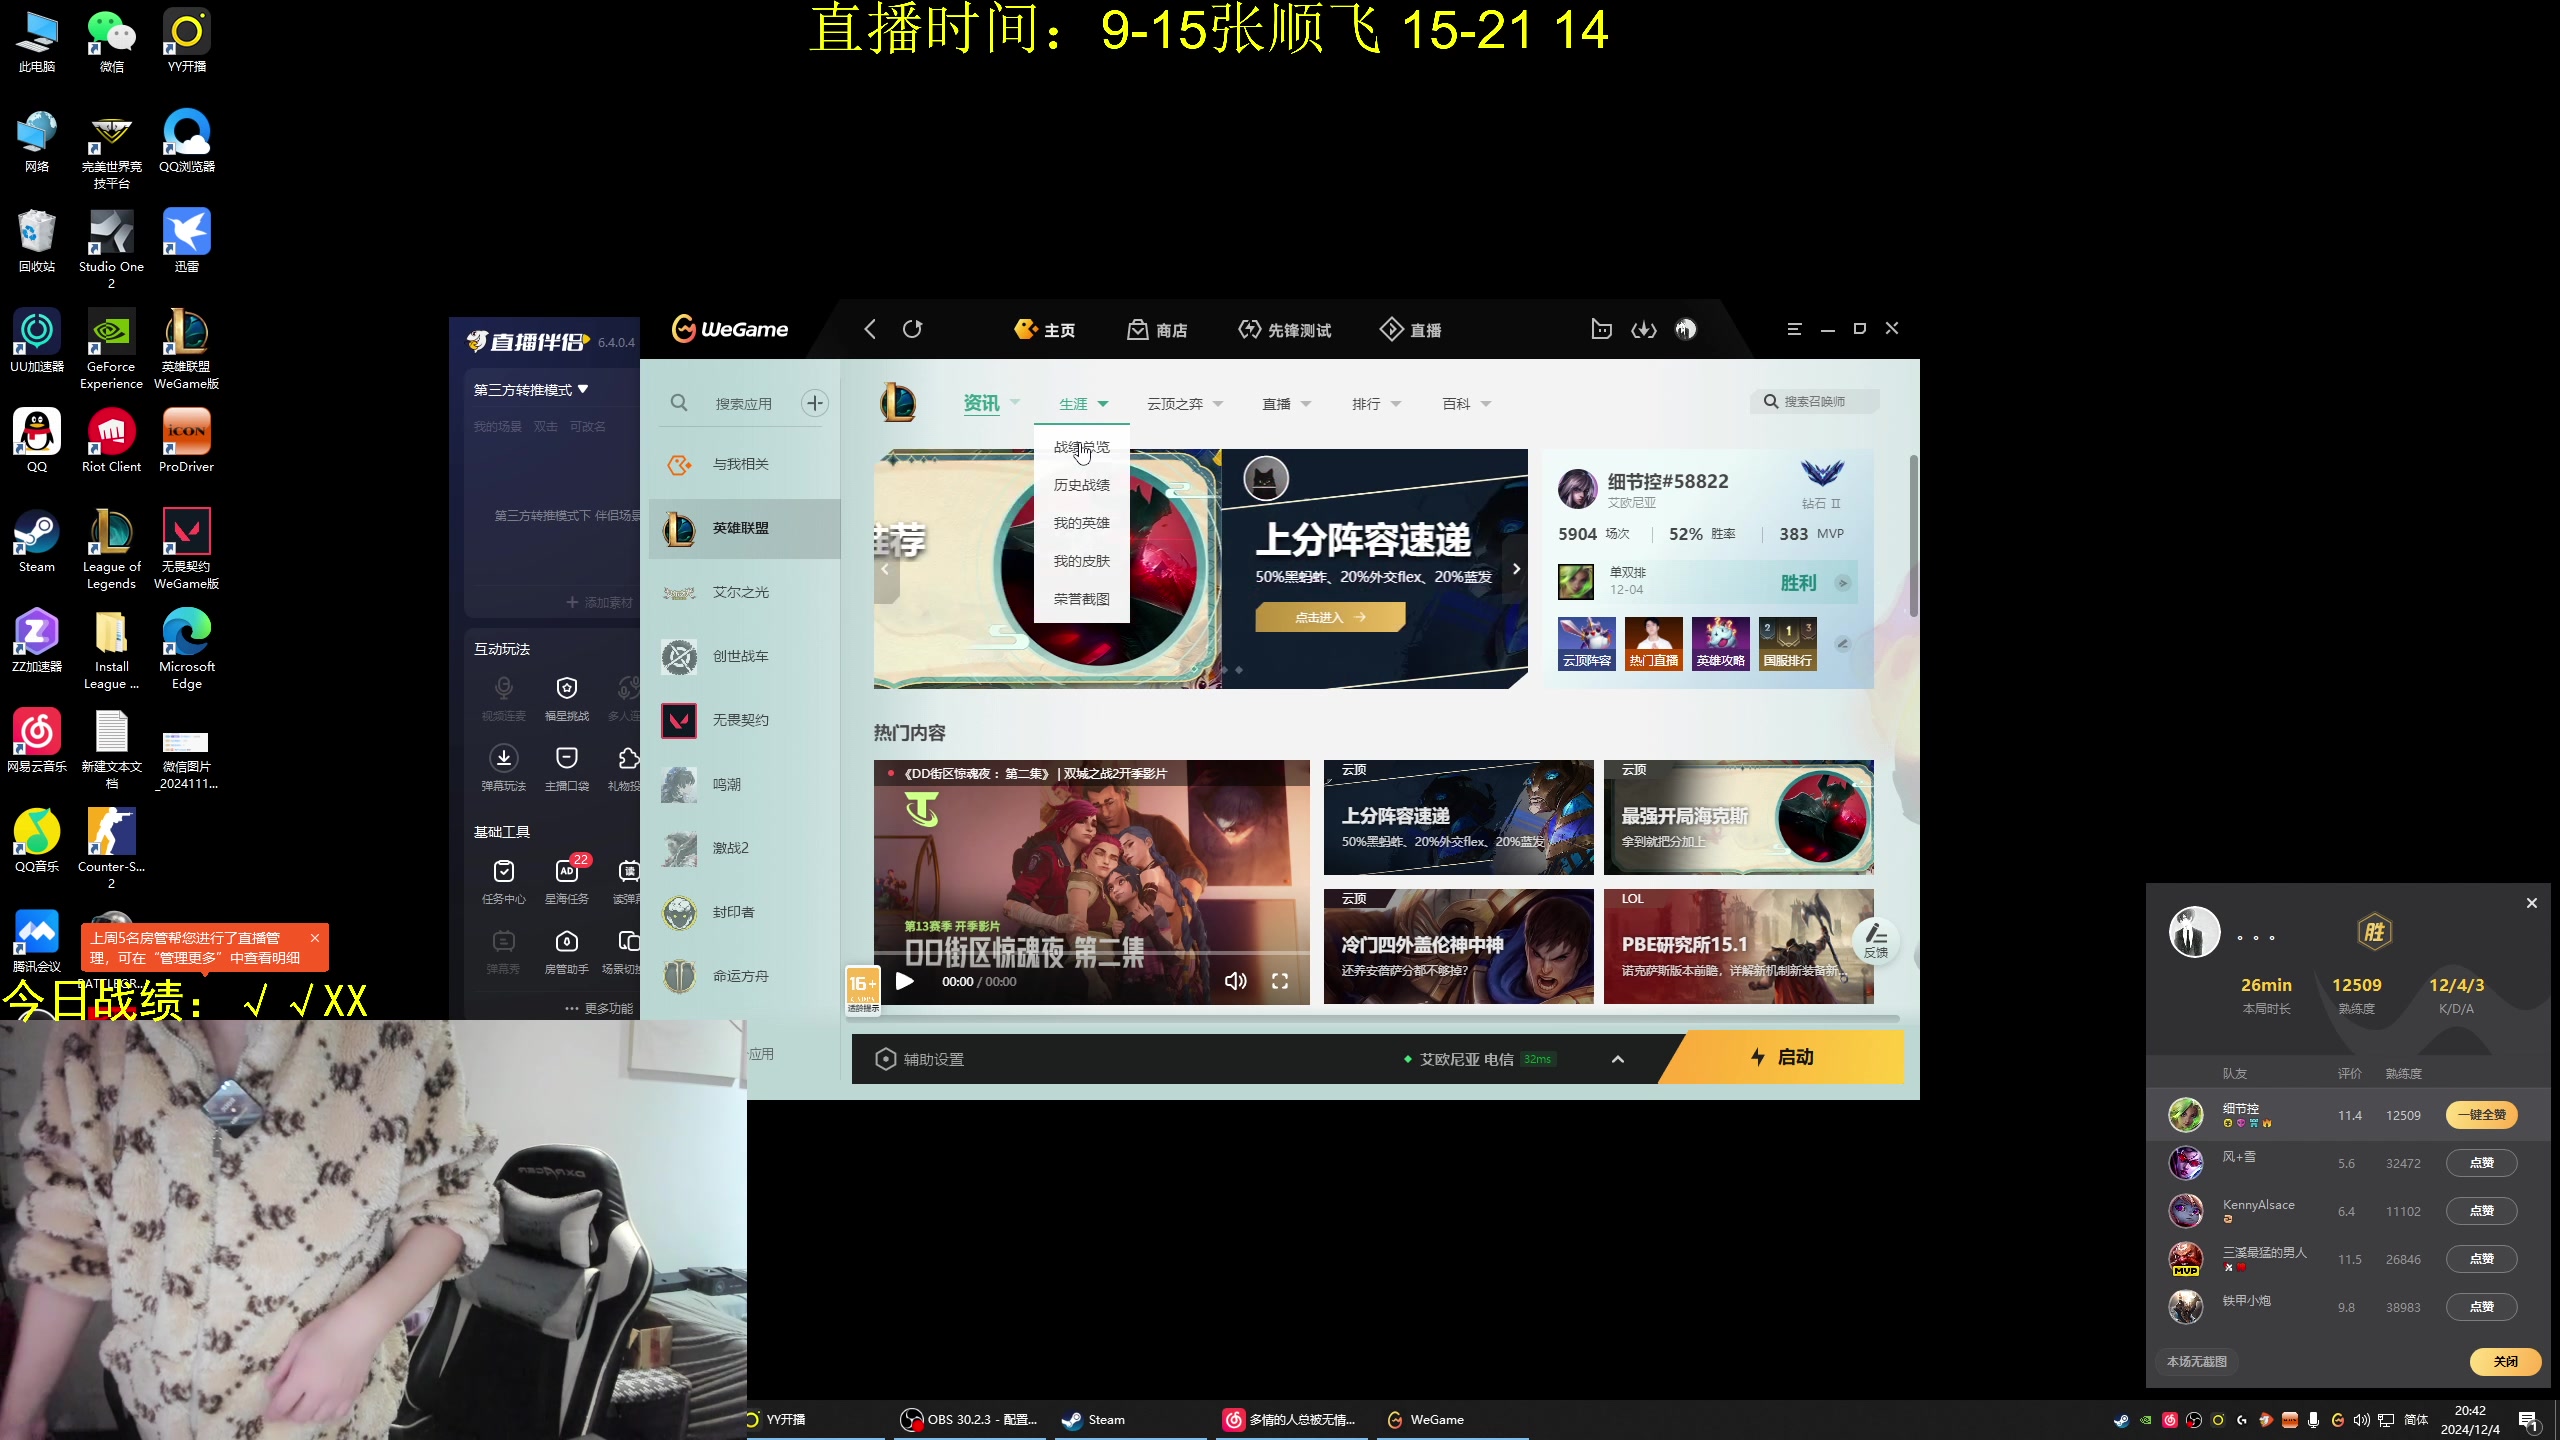Screen dimensions: 2560x1440
Task: Go back with the WeGame back arrow
Action: point(870,329)
